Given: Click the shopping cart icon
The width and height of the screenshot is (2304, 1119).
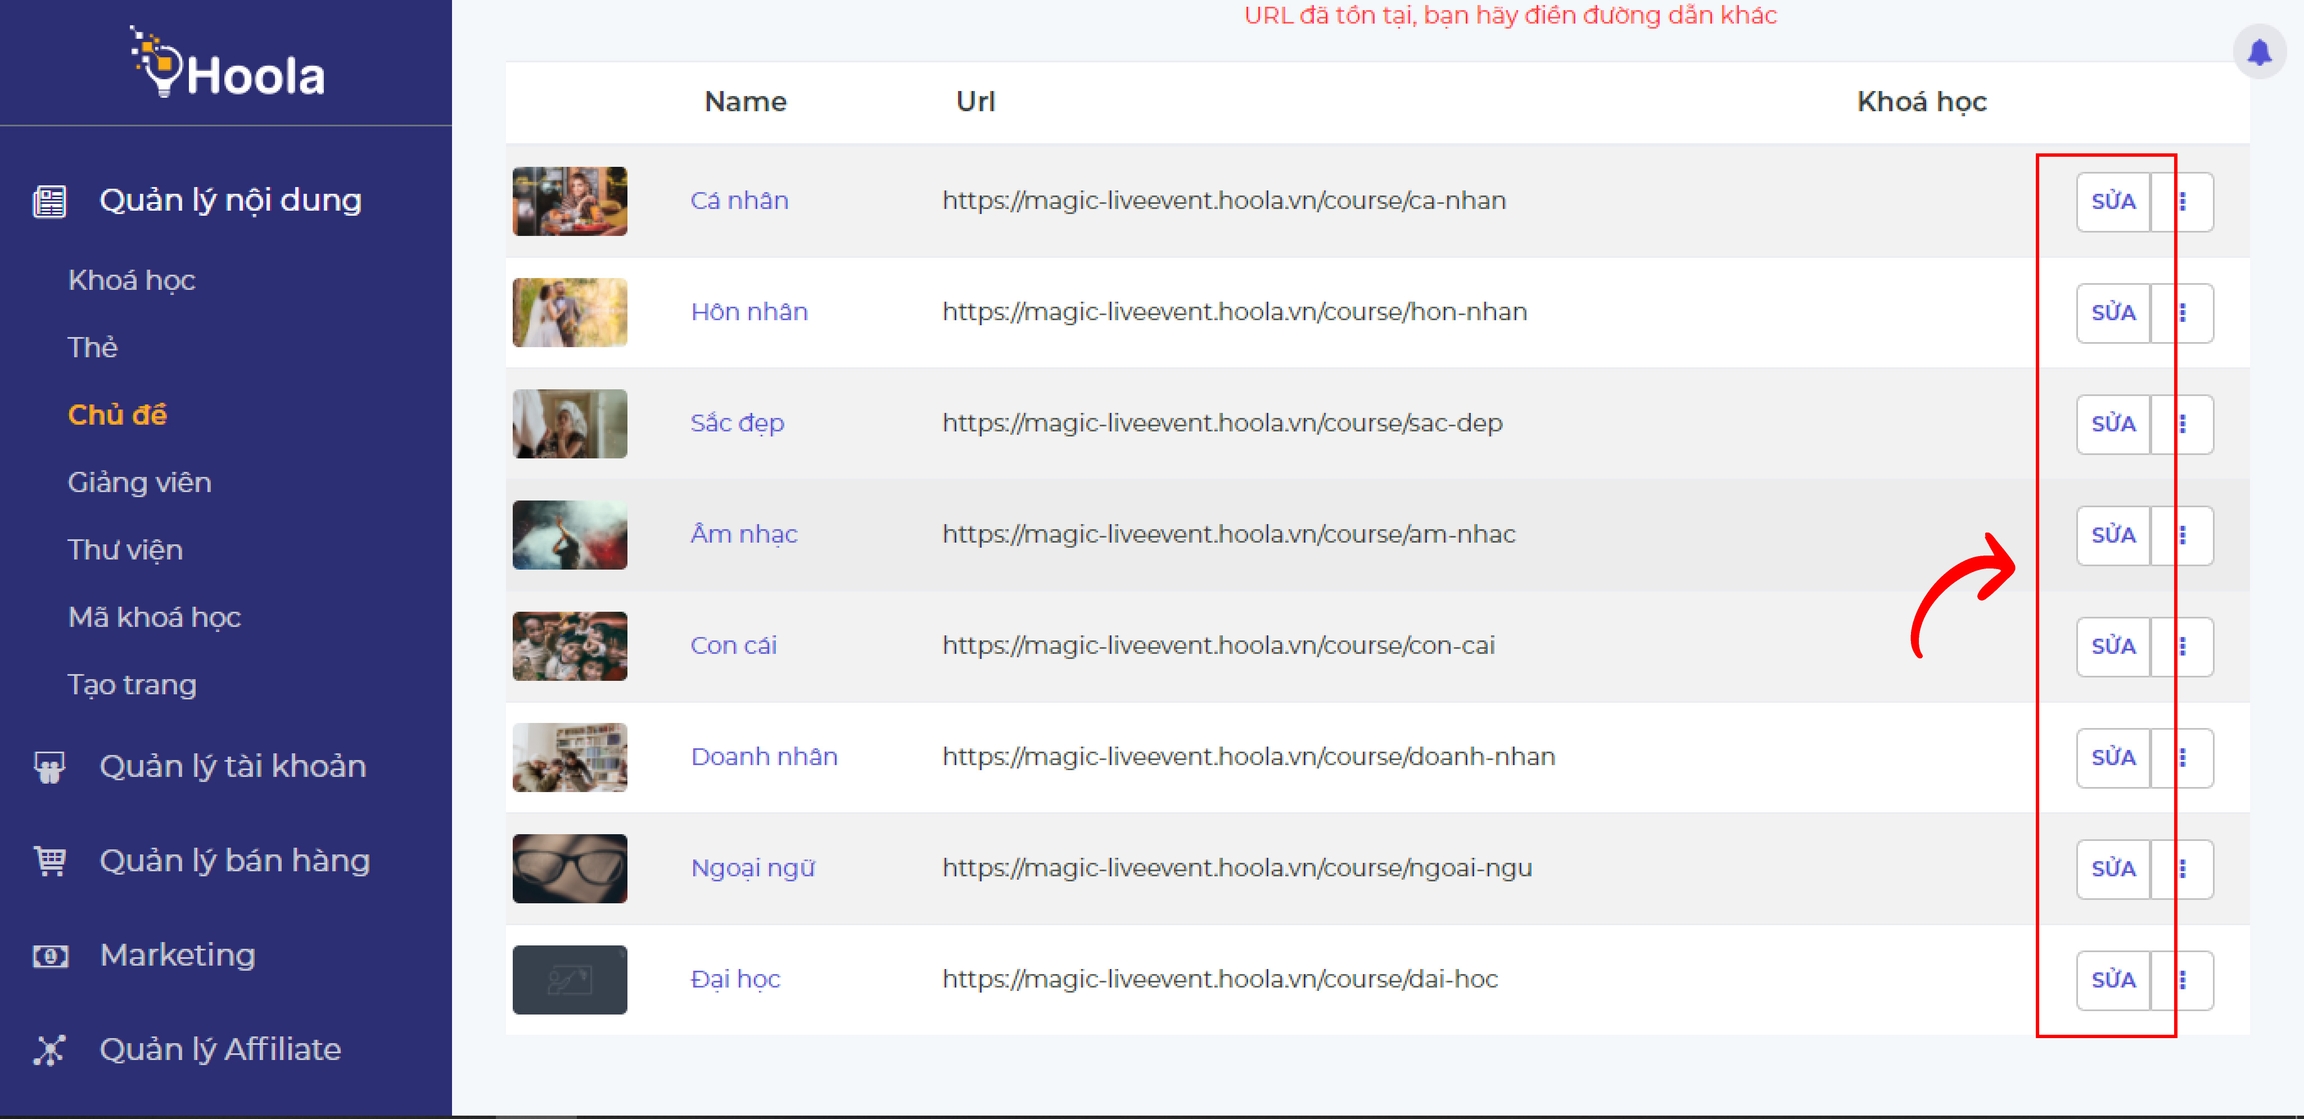Looking at the screenshot, I should 49,861.
